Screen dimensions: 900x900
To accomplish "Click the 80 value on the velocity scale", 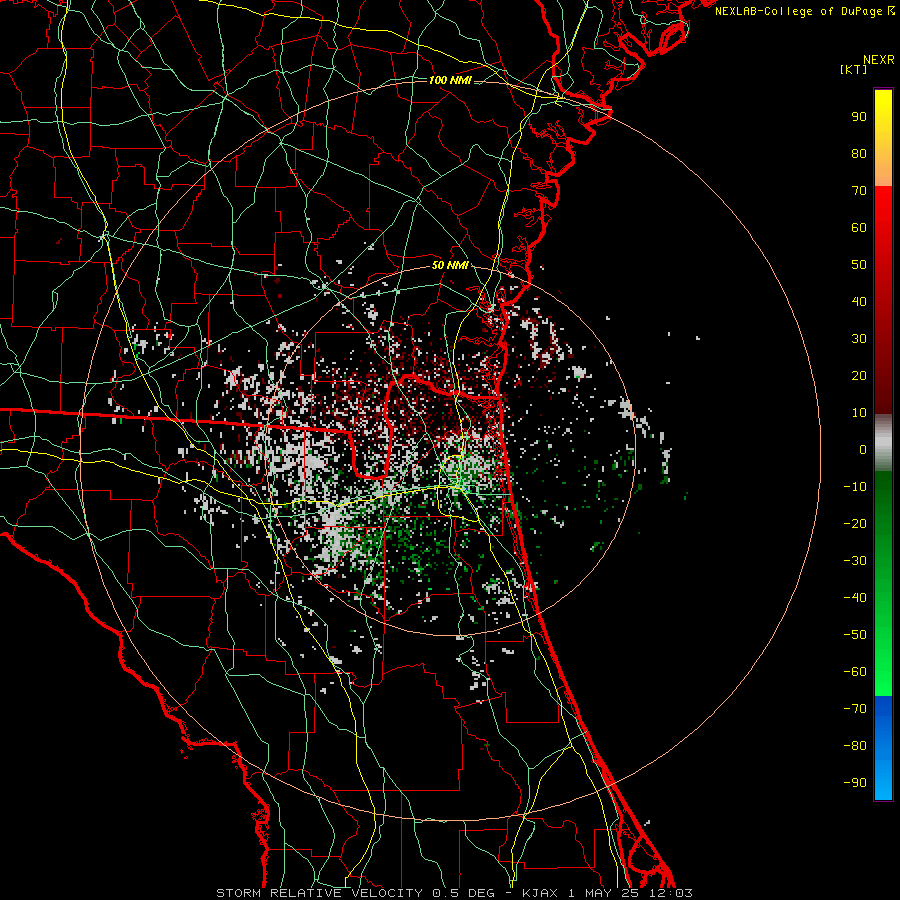I will [x=859, y=154].
